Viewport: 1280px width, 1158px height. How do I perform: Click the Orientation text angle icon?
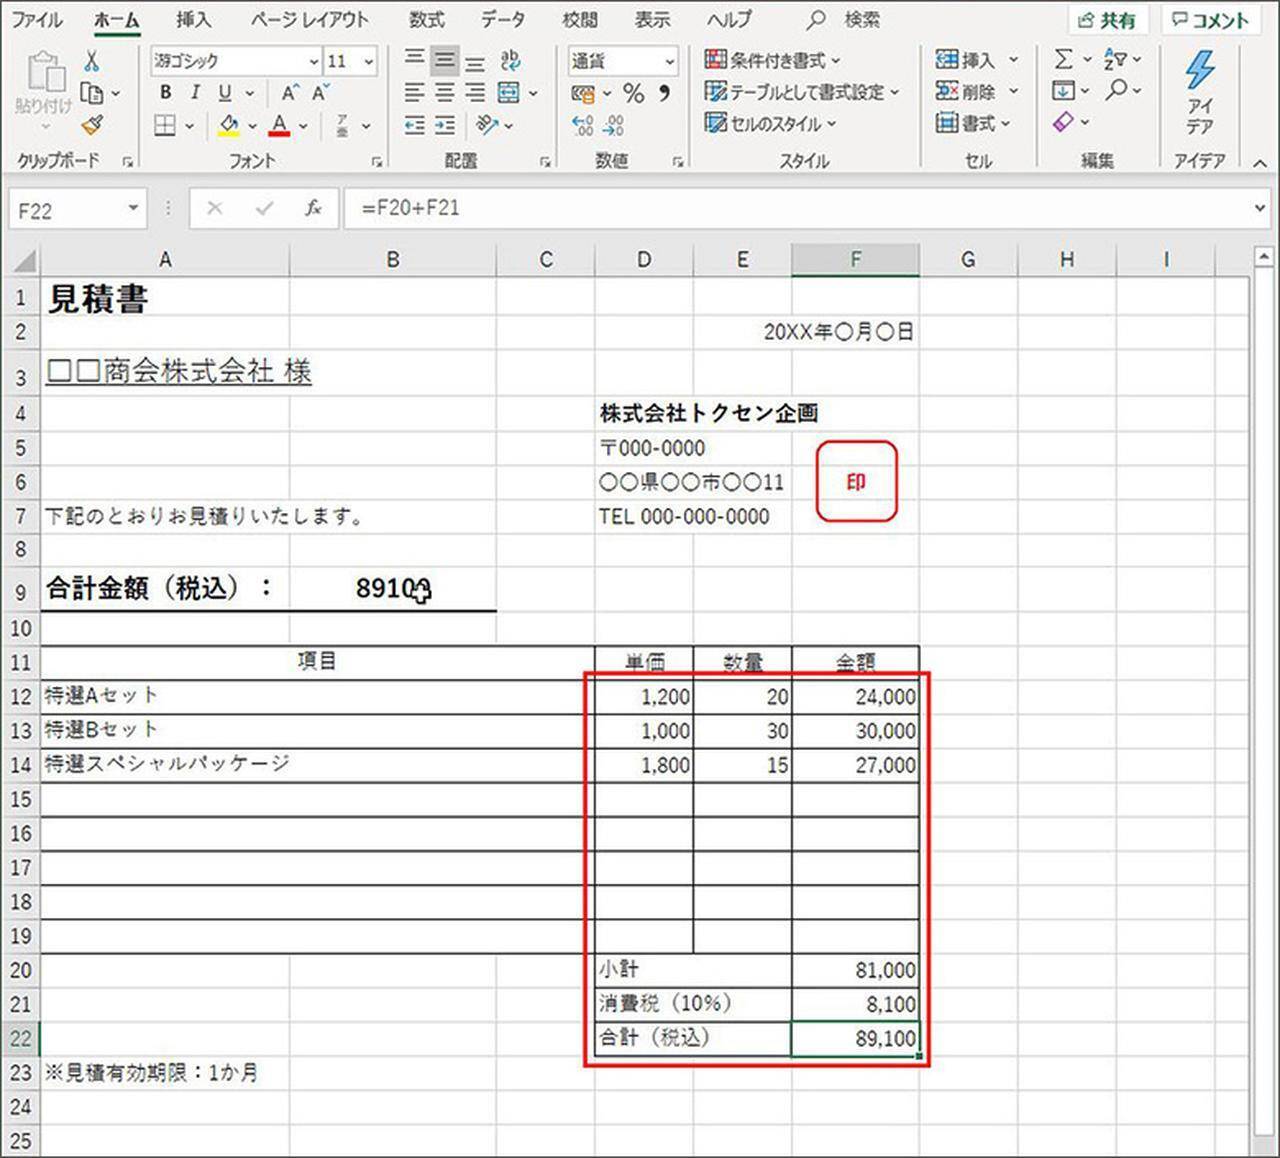(488, 125)
